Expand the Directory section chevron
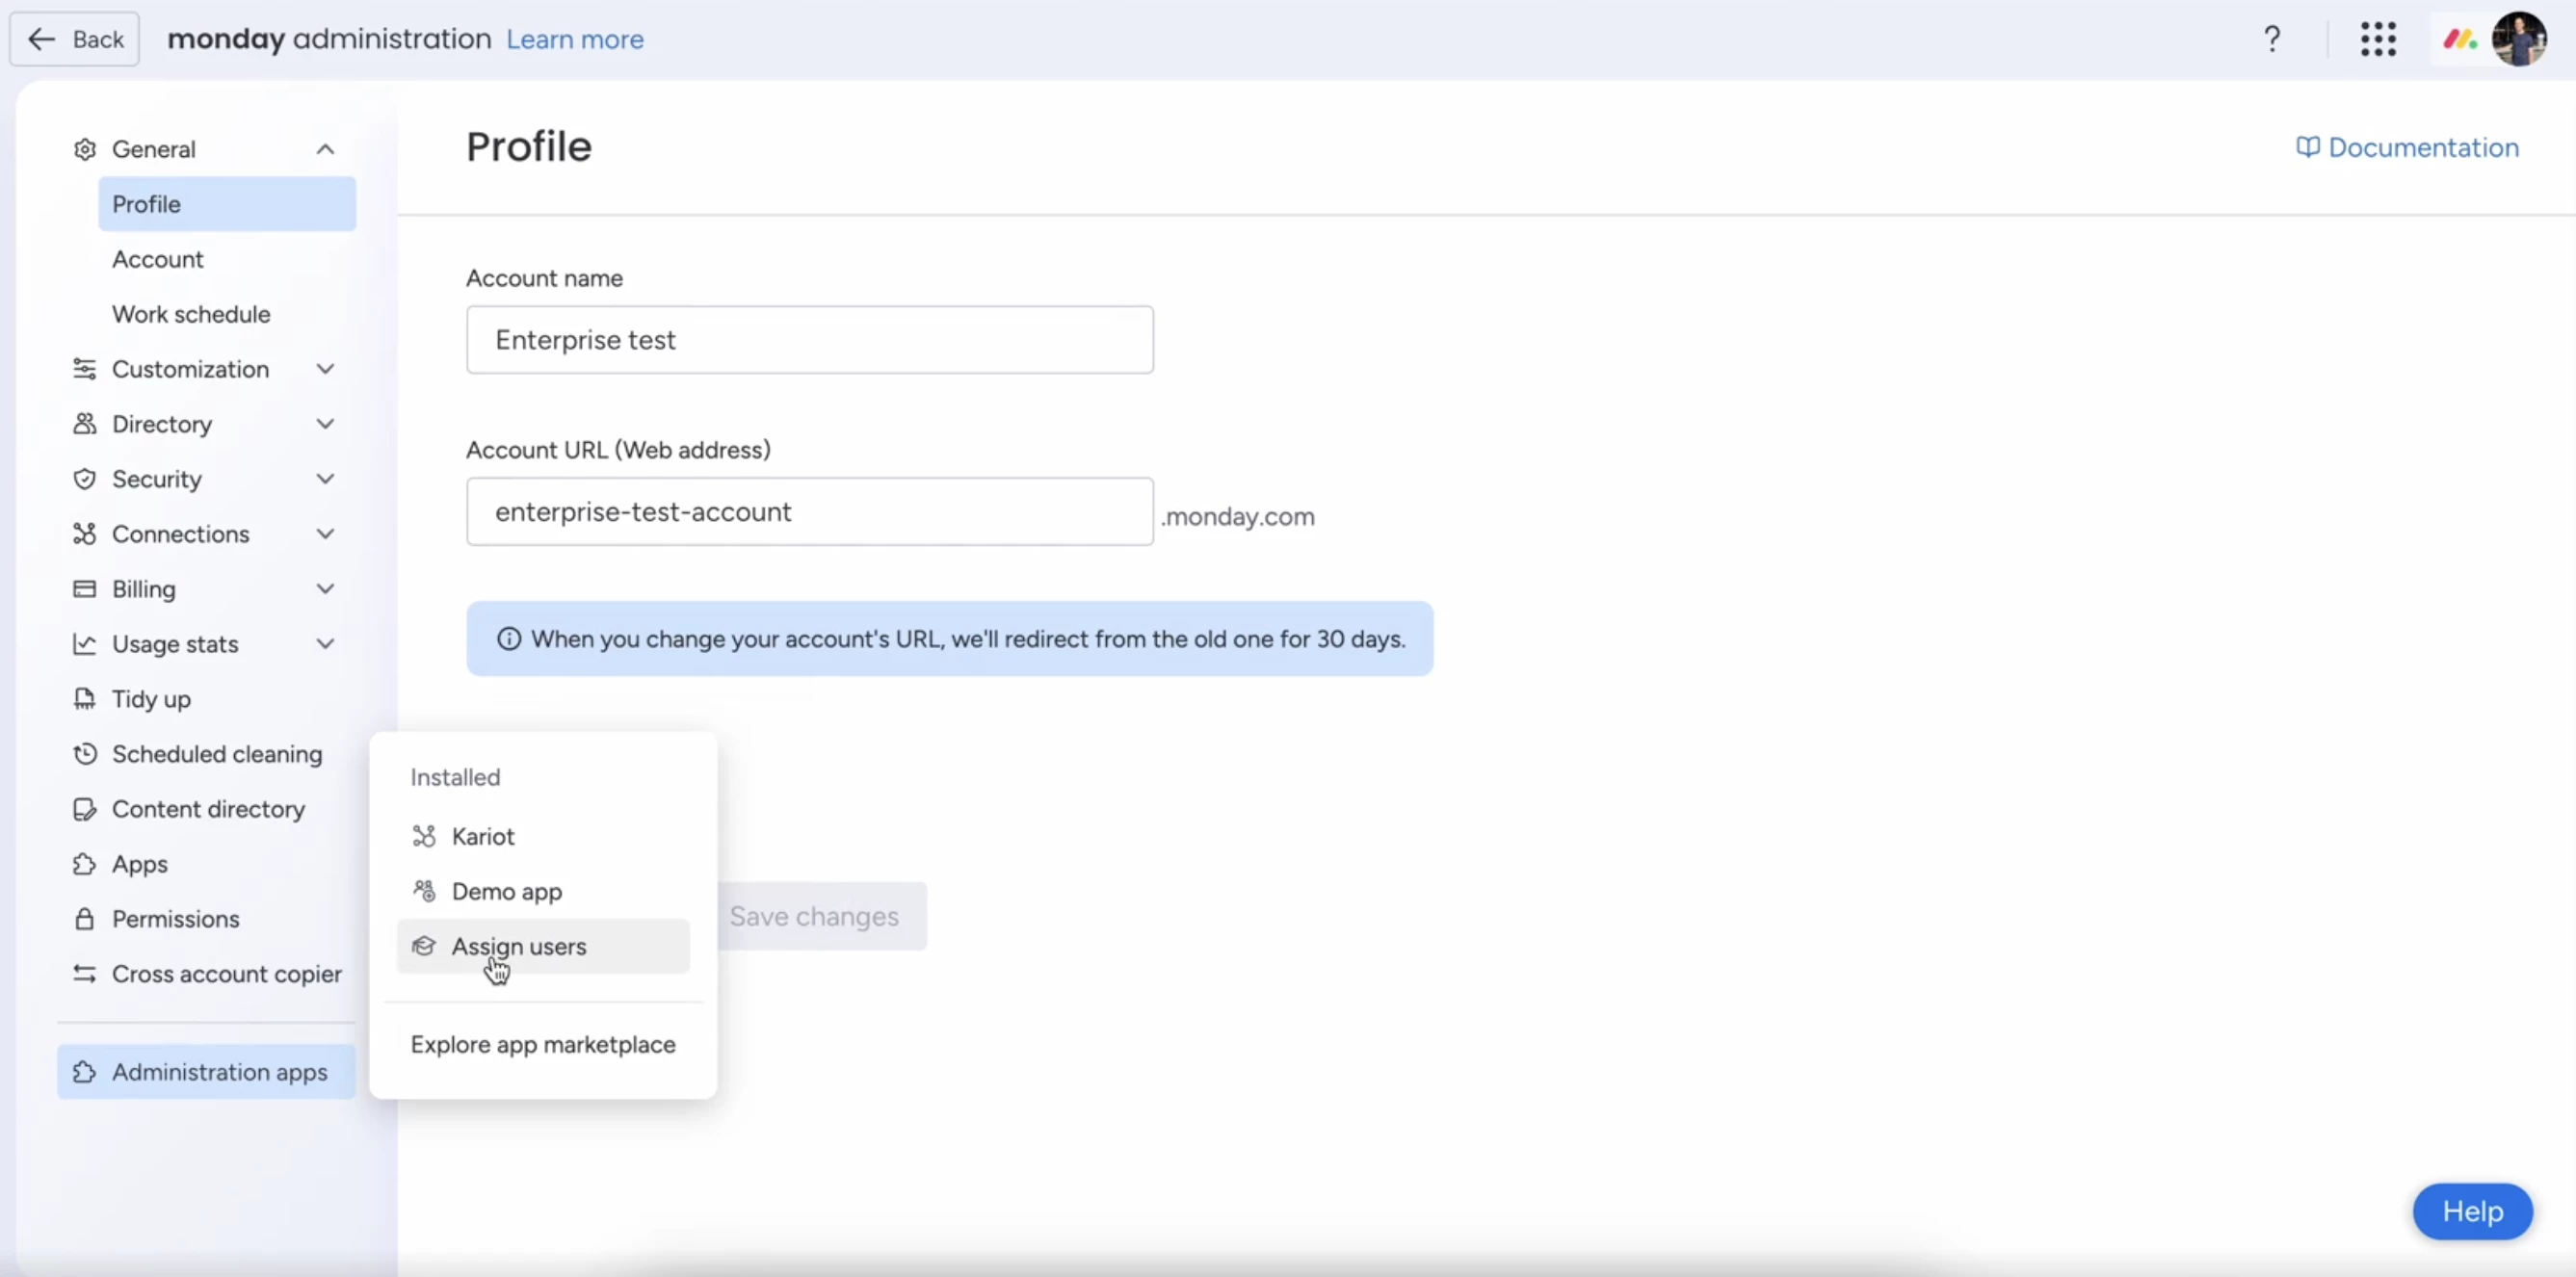The height and width of the screenshot is (1277, 2576). (325, 424)
